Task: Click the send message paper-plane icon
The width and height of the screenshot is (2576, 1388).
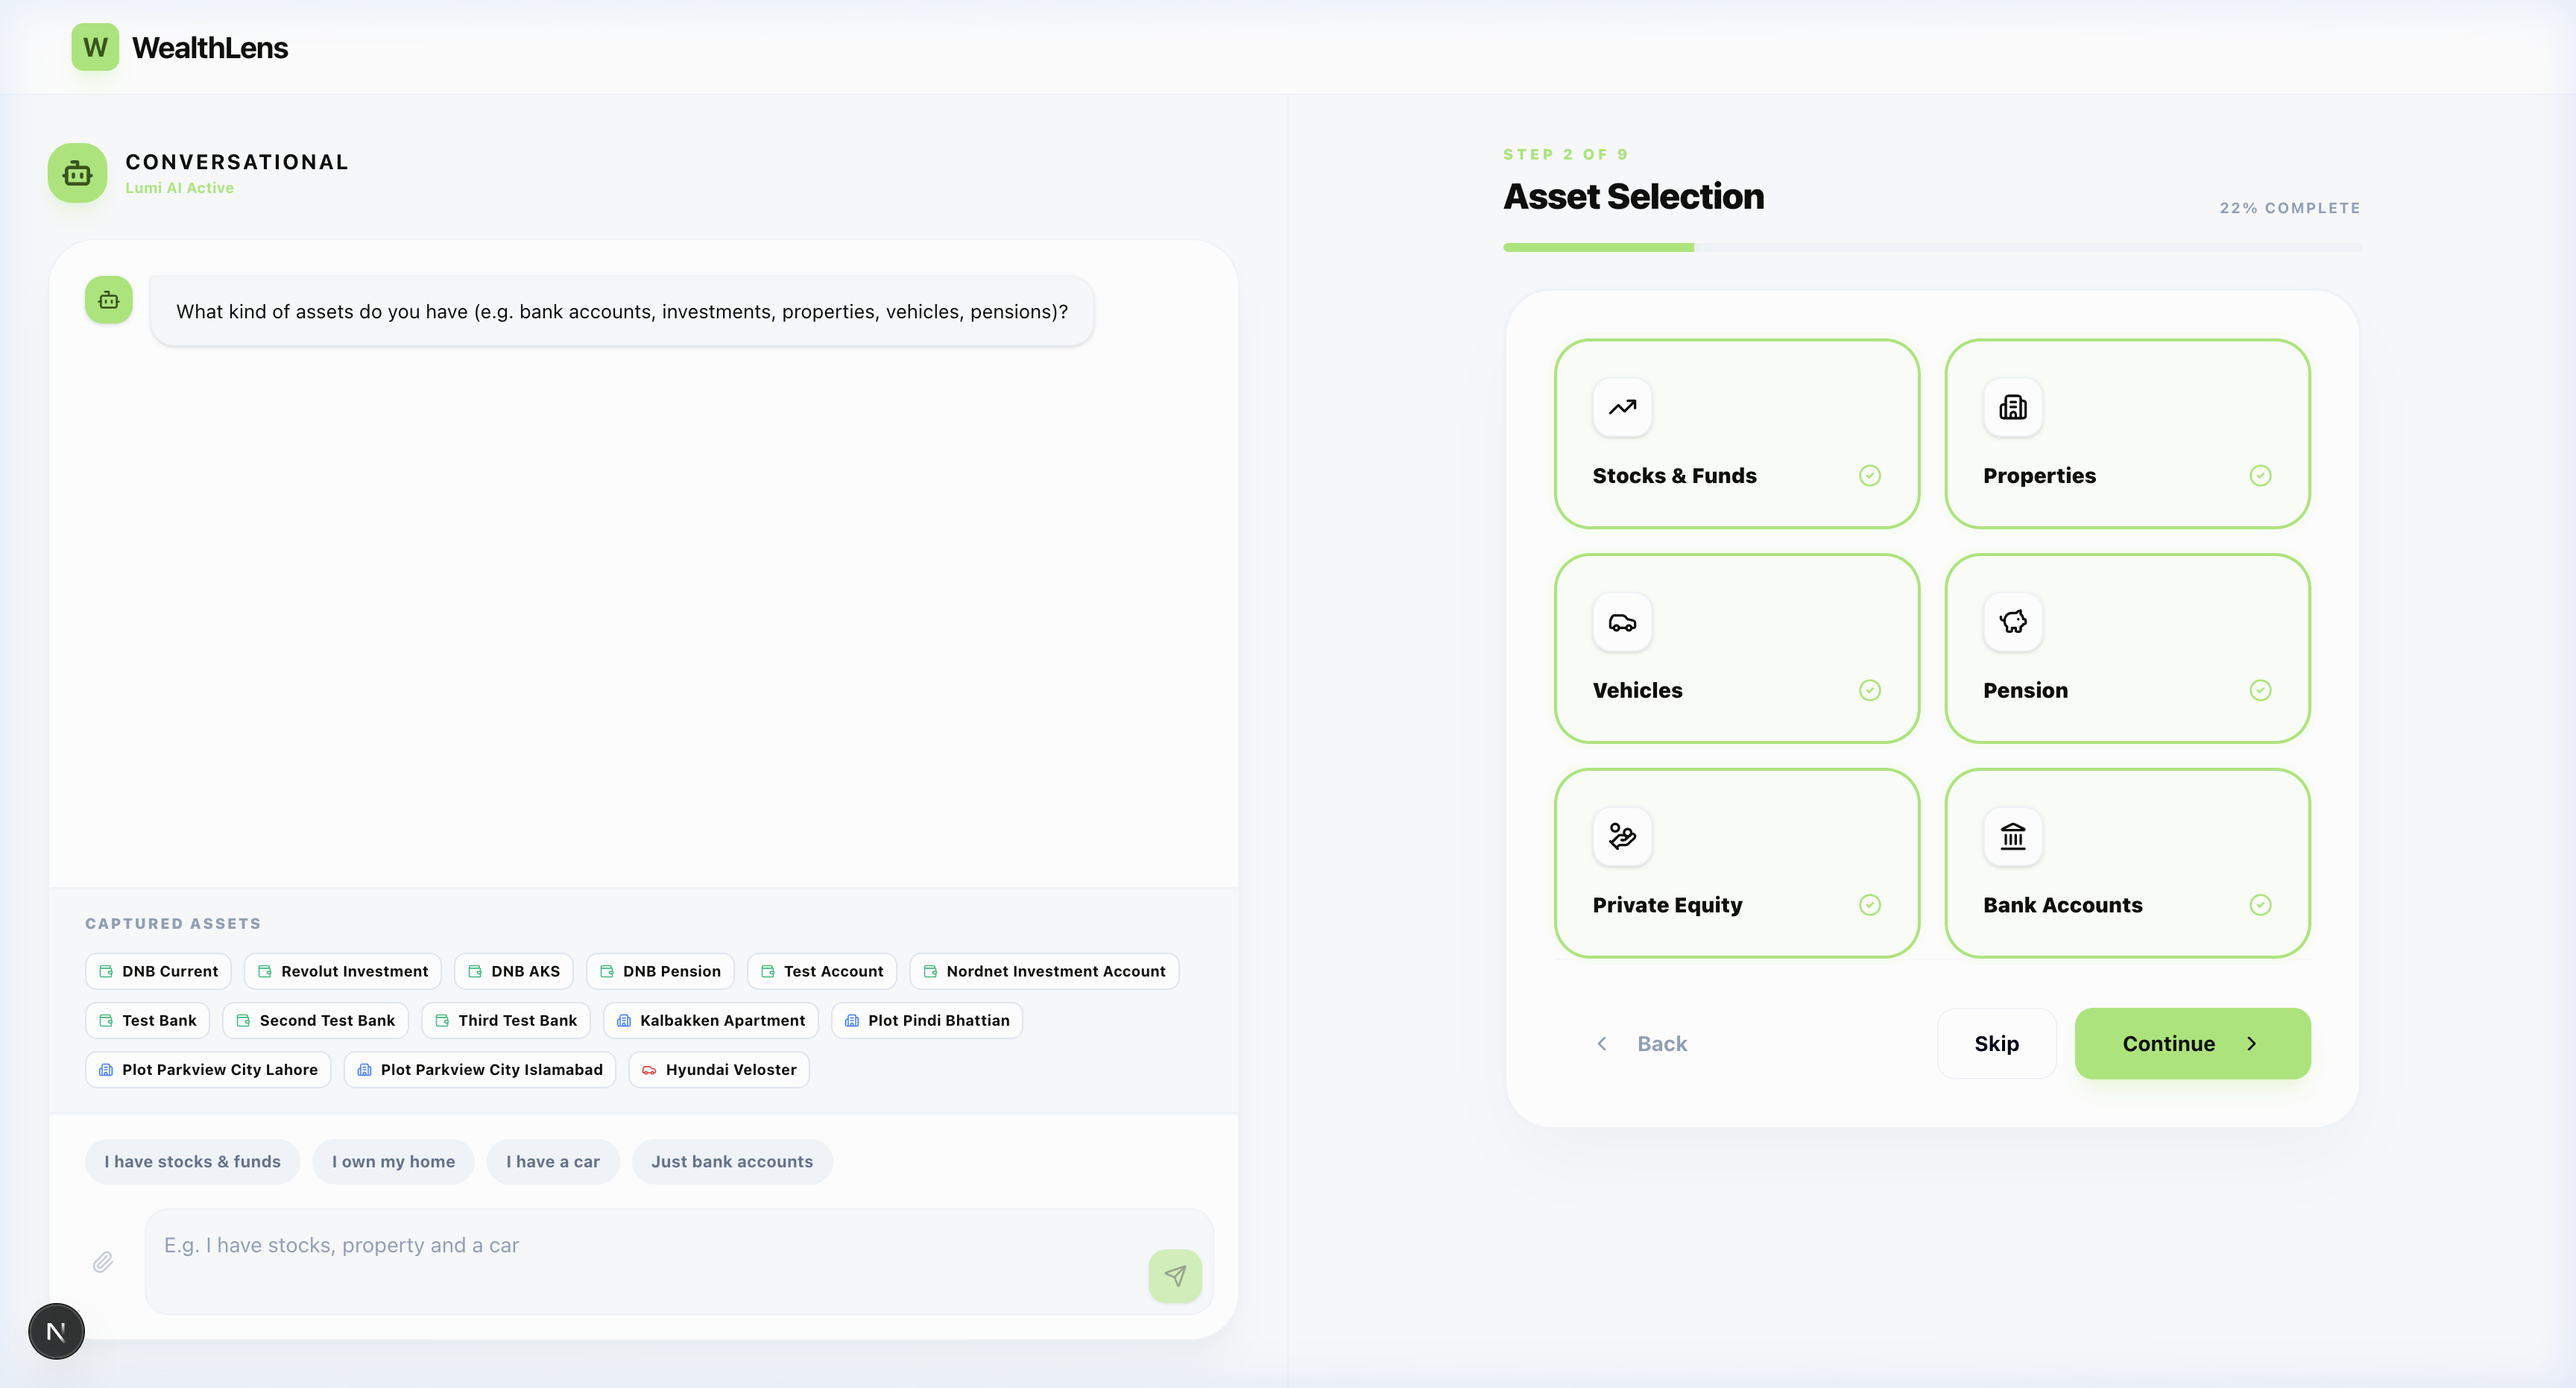Action: pyautogui.click(x=1175, y=1276)
